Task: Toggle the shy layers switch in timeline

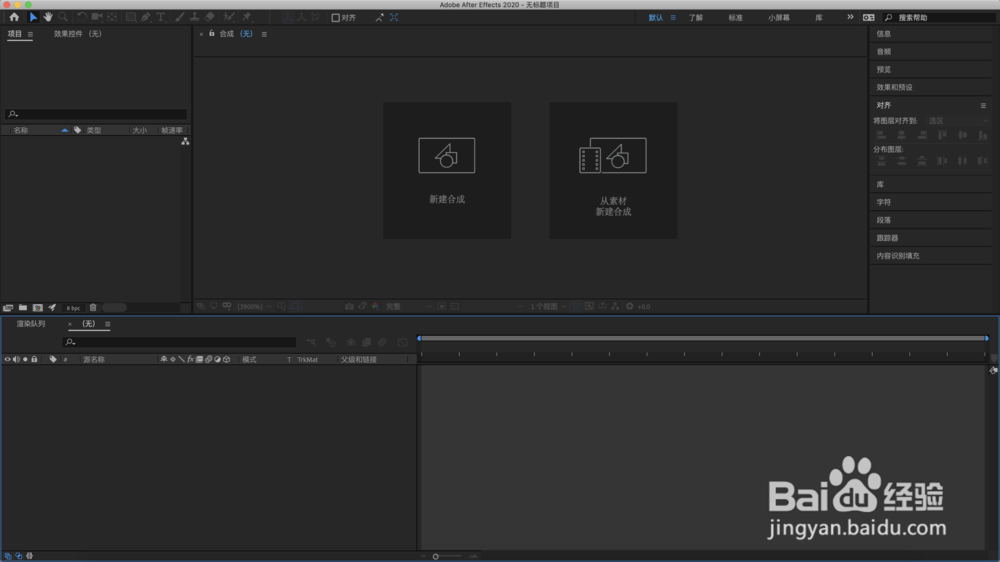Action: [x=351, y=343]
